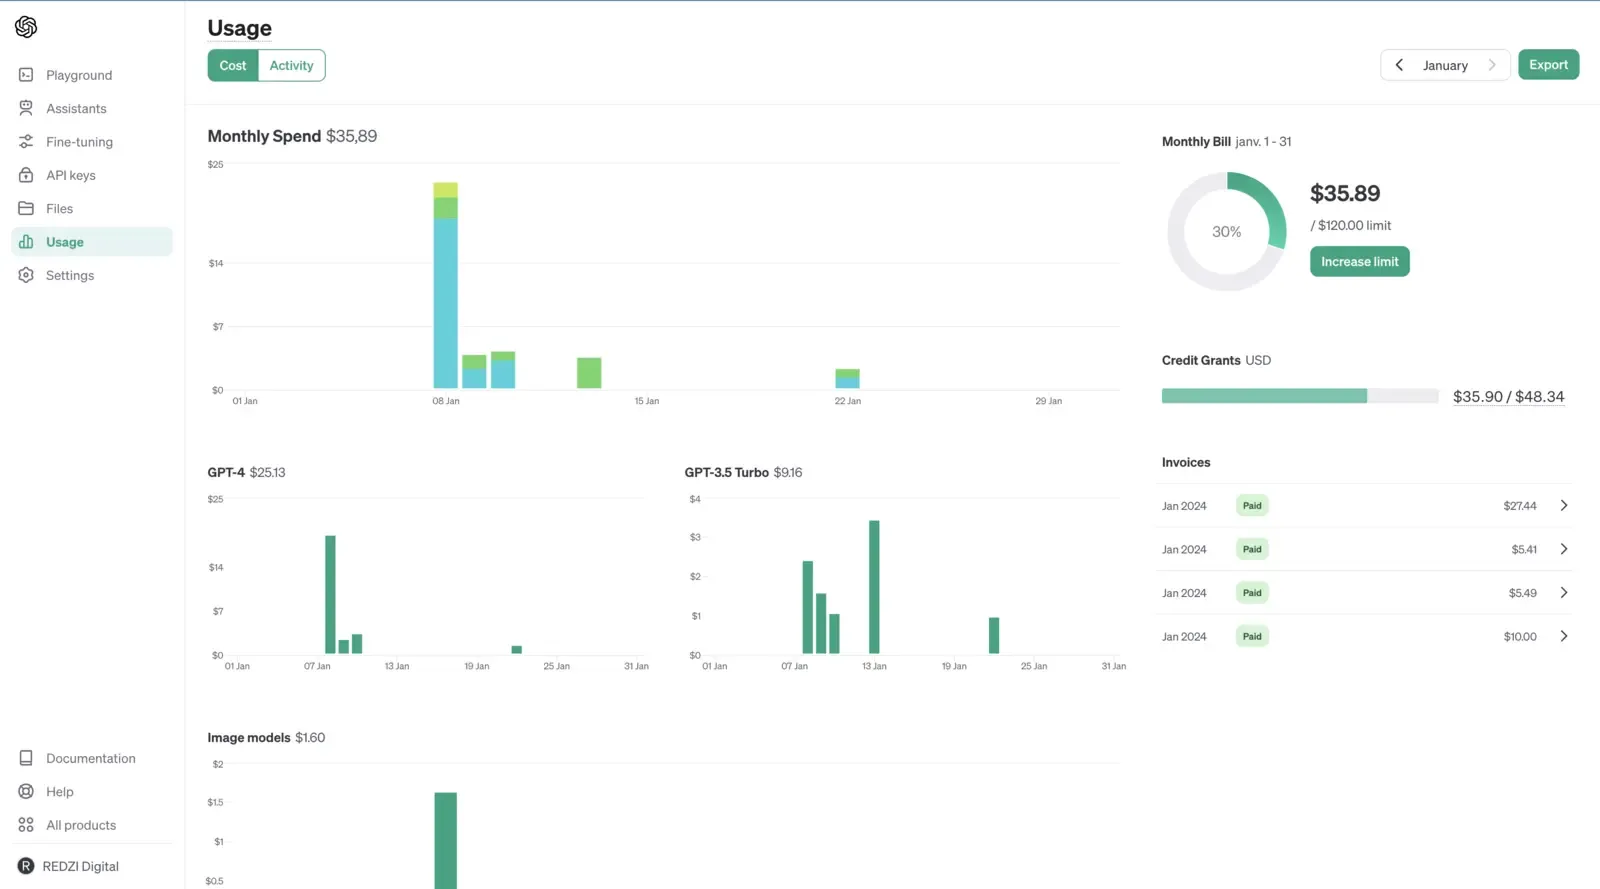The height and width of the screenshot is (889, 1600).
Task: Click the Usage bar chart icon
Action: coord(26,242)
